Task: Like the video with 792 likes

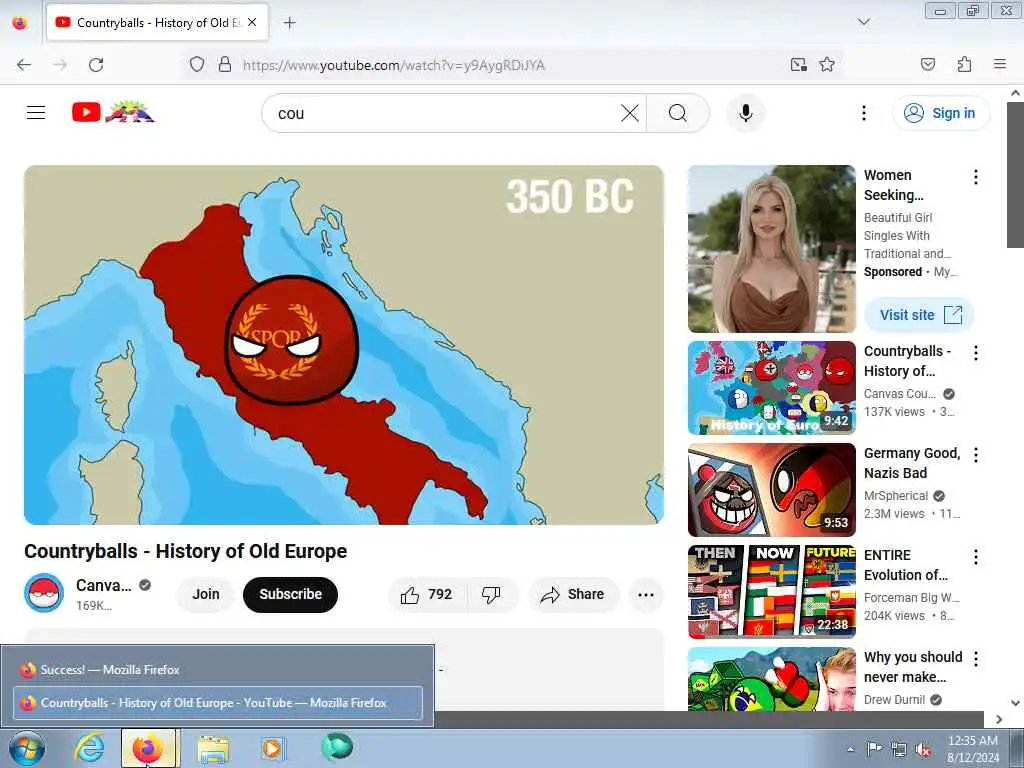Action: (426, 594)
